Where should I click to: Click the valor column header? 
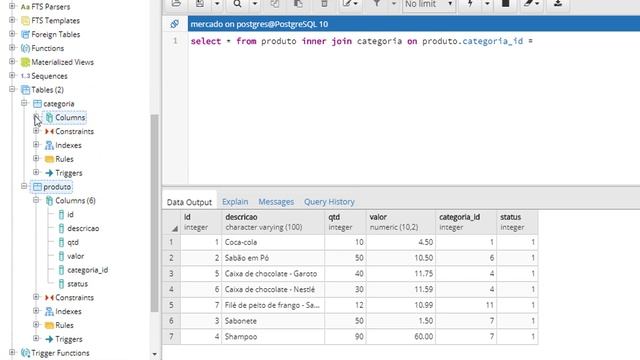[401, 222]
